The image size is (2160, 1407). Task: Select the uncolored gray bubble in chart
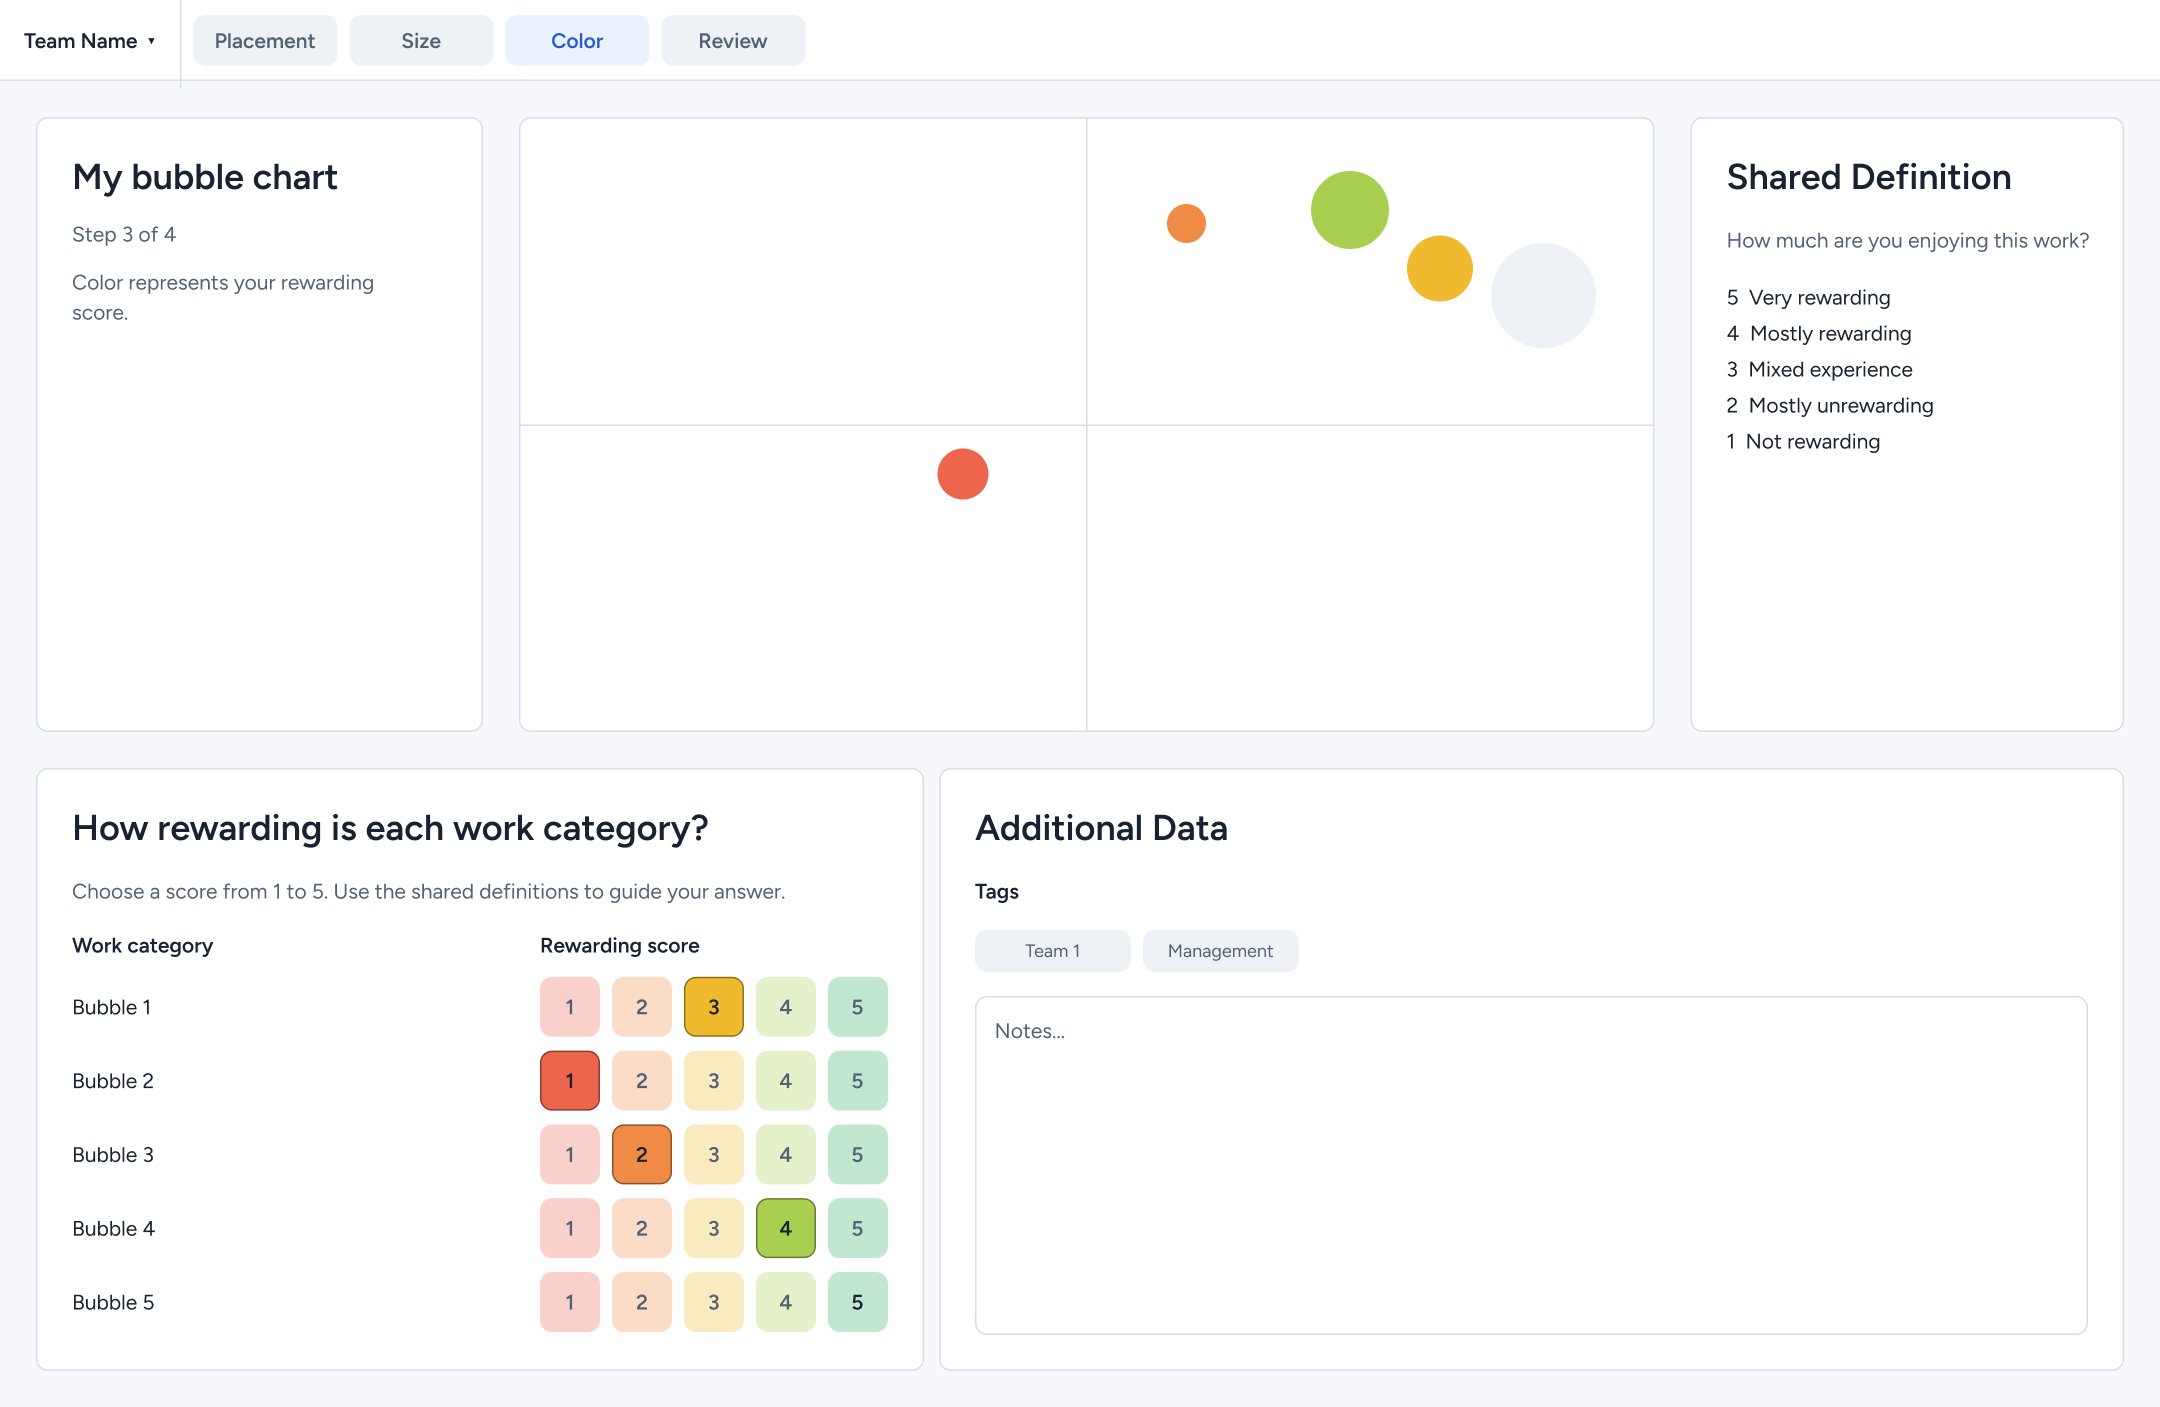point(1543,295)
